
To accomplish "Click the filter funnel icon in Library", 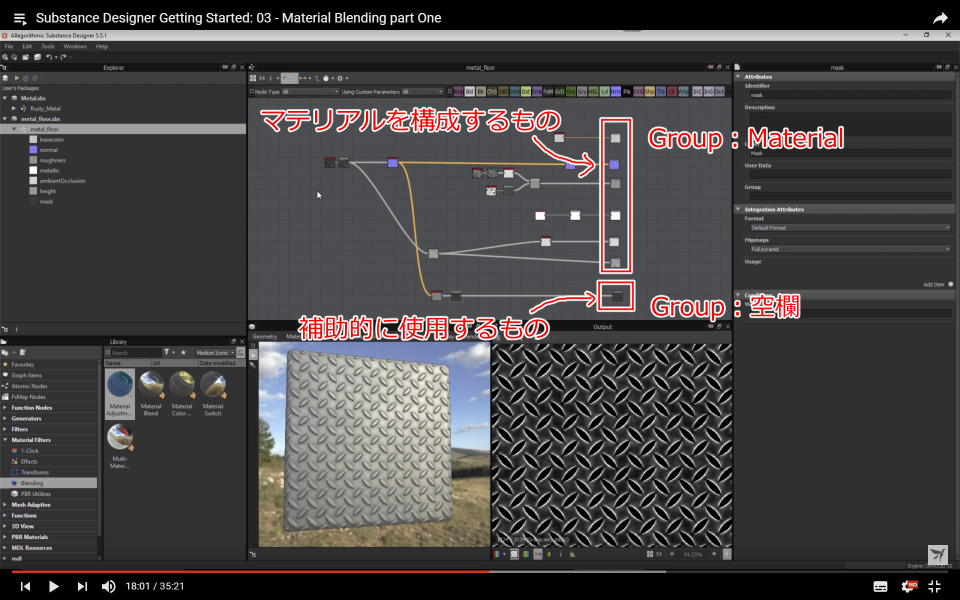I will pyautogui.click(x=167, y=353).
